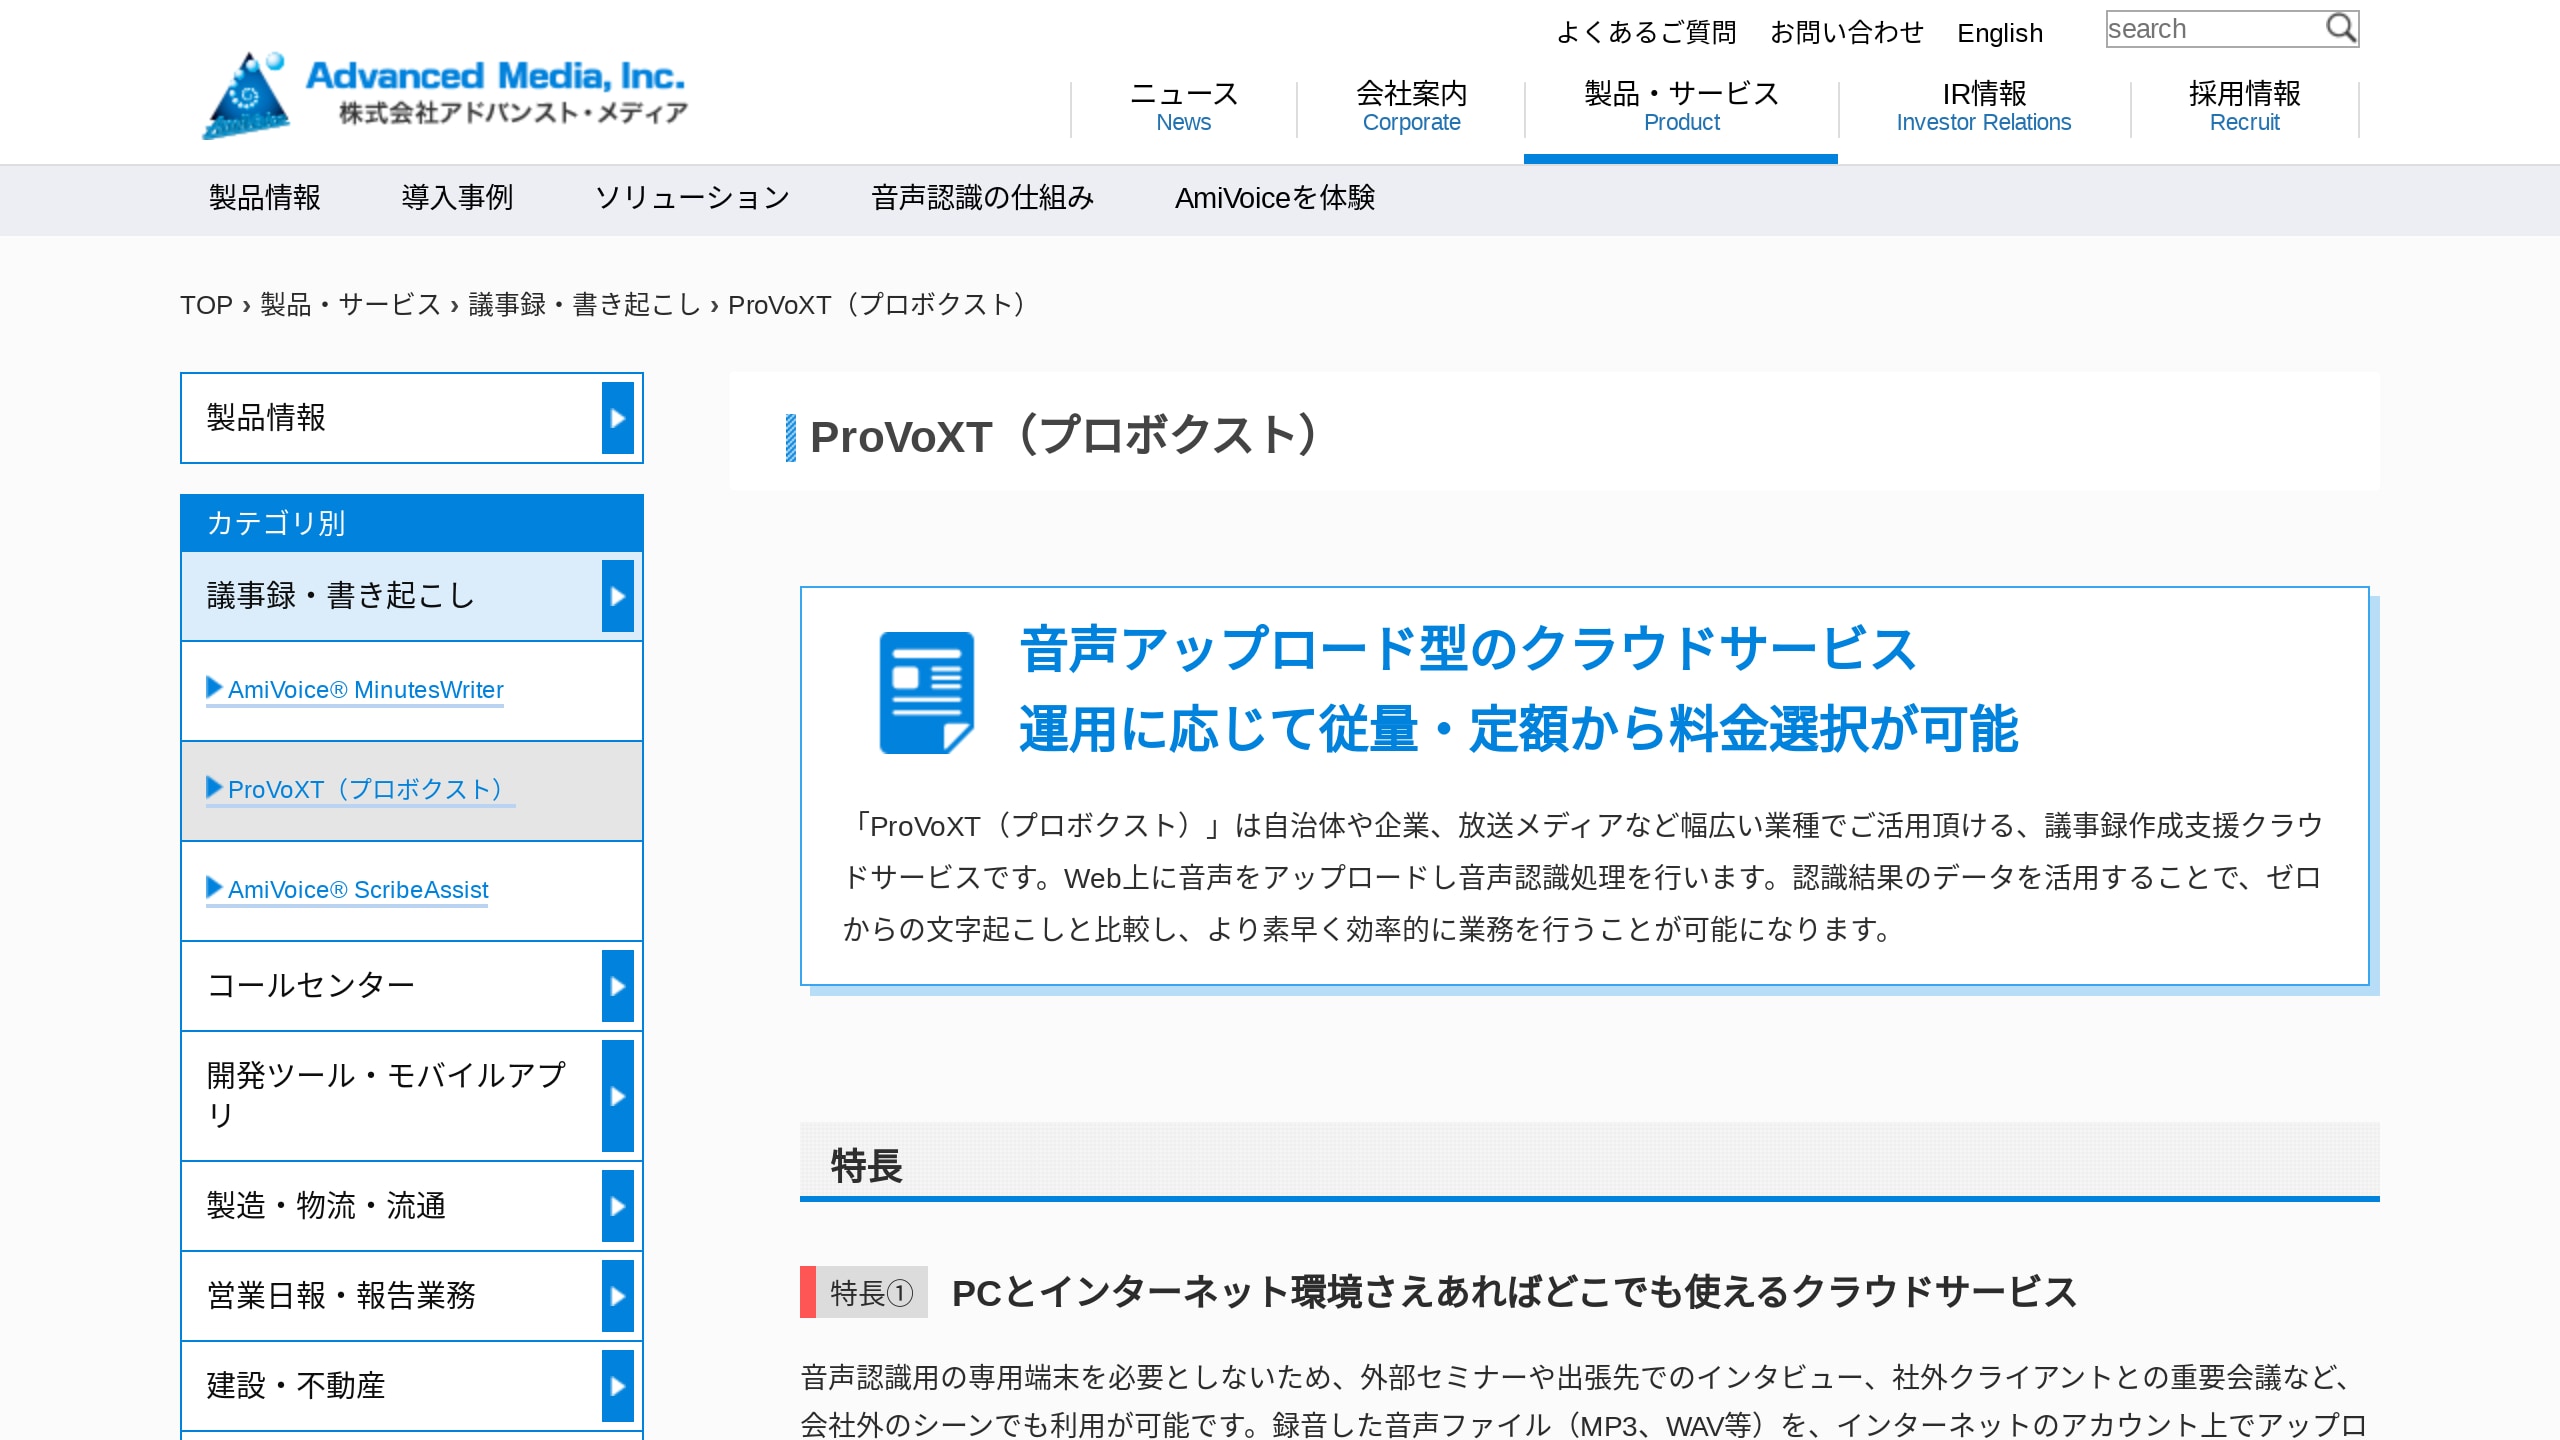Select 音声認識の仕組み in sub navigation
Image resolution: width=2560 pixels, height=1440 pixels.
click(x=983, y=198)
